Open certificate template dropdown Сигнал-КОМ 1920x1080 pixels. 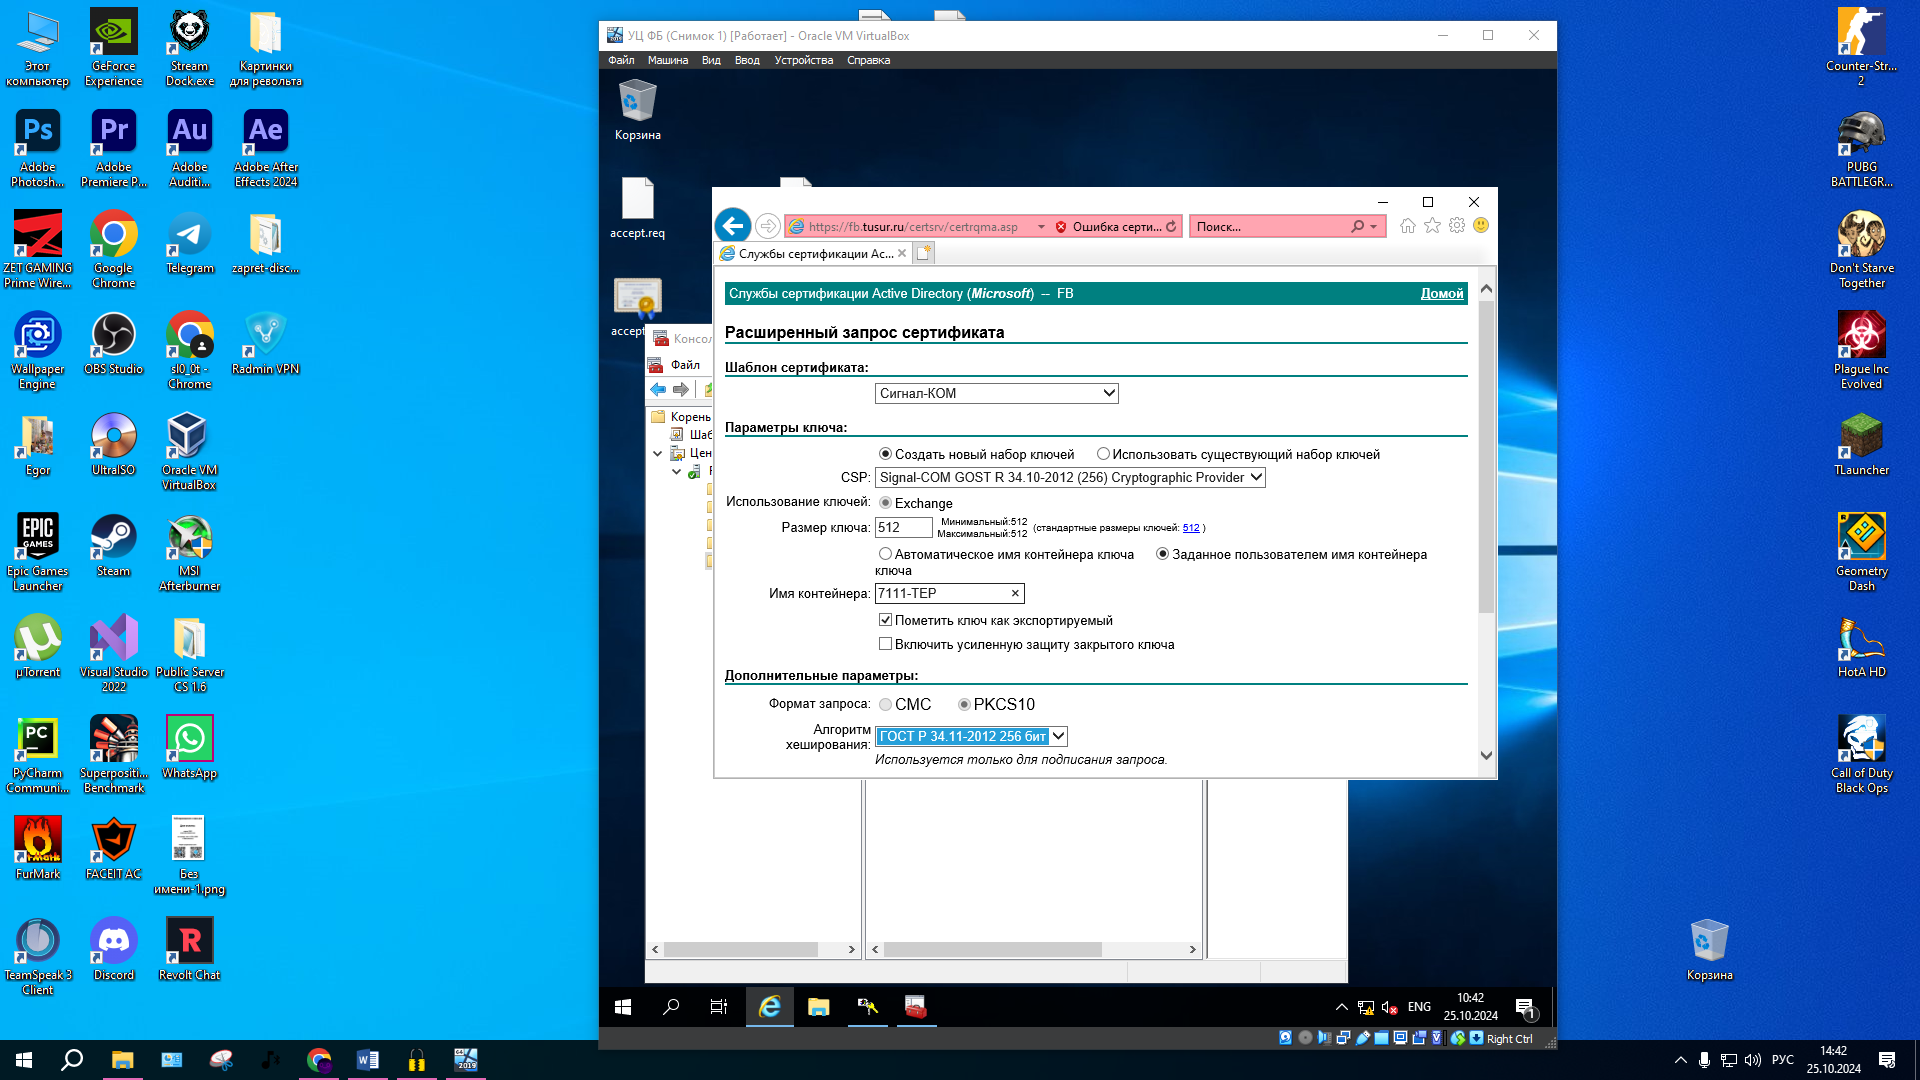(x=996, y=393)
